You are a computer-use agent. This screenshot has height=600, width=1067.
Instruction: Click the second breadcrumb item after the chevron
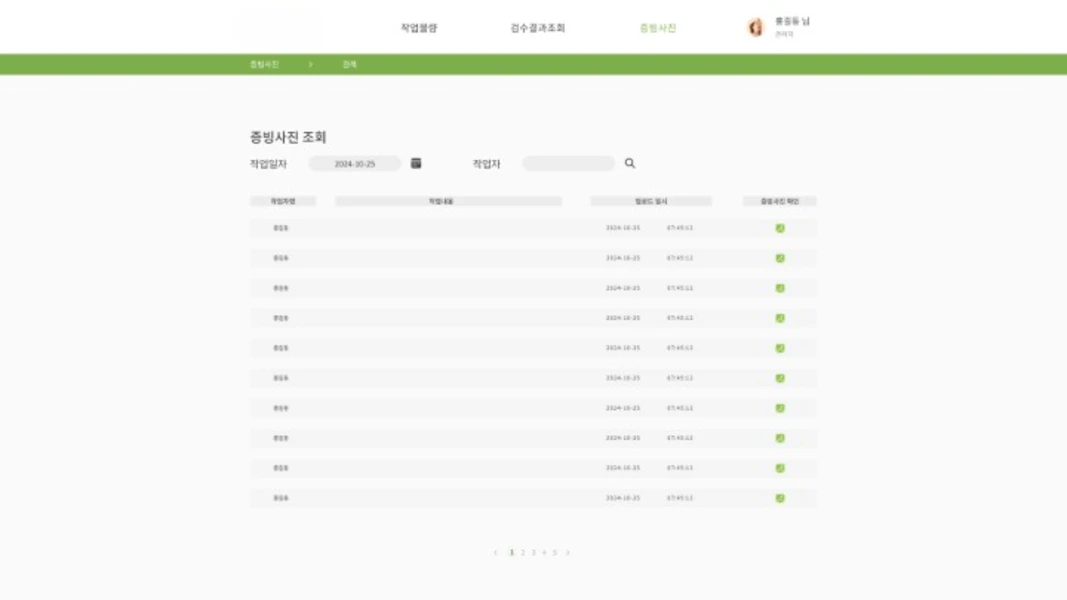[349, 64]
